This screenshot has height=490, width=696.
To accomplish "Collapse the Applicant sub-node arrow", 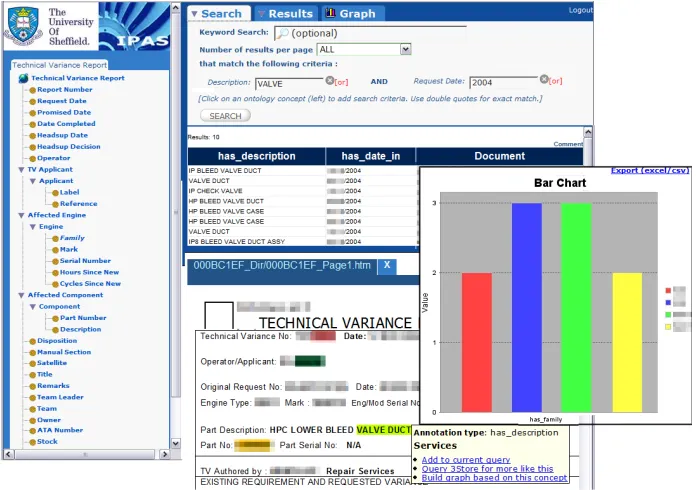I will click(33, 181).
